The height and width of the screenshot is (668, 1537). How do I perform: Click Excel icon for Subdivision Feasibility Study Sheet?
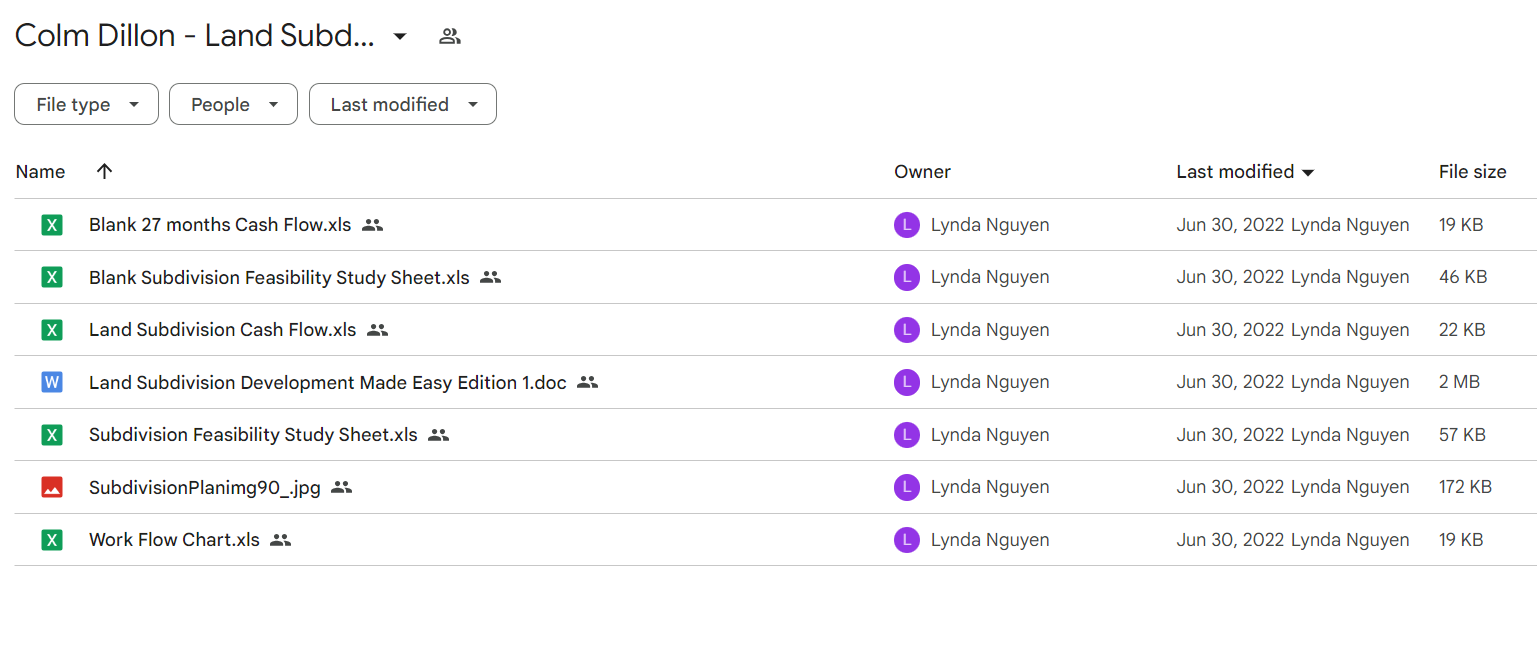(52, 435)
